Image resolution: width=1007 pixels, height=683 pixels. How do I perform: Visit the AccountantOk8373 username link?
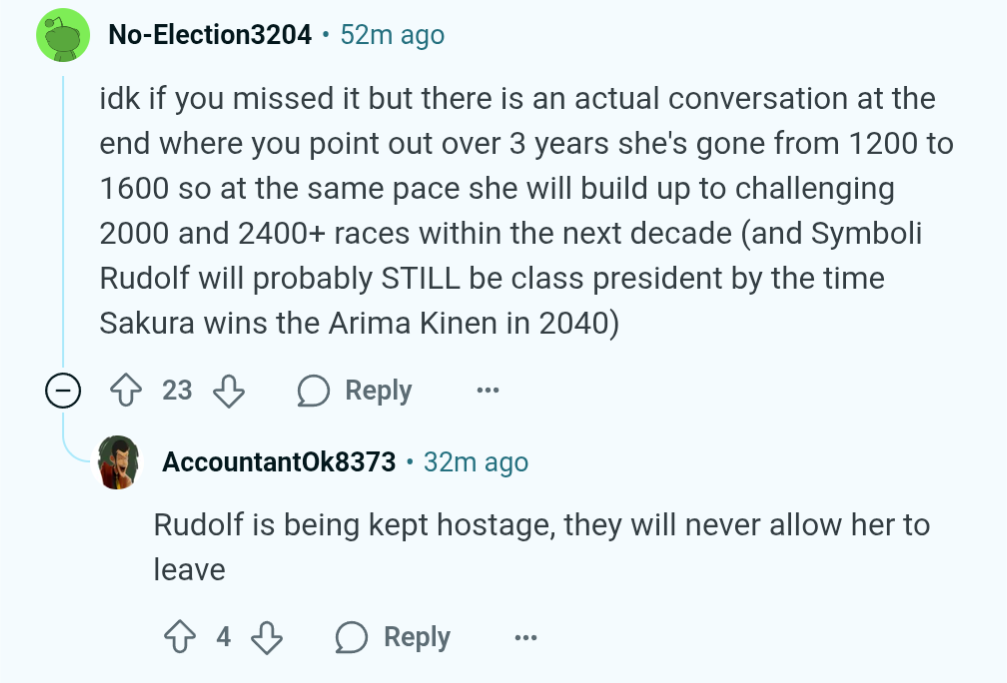coord(279,462)
